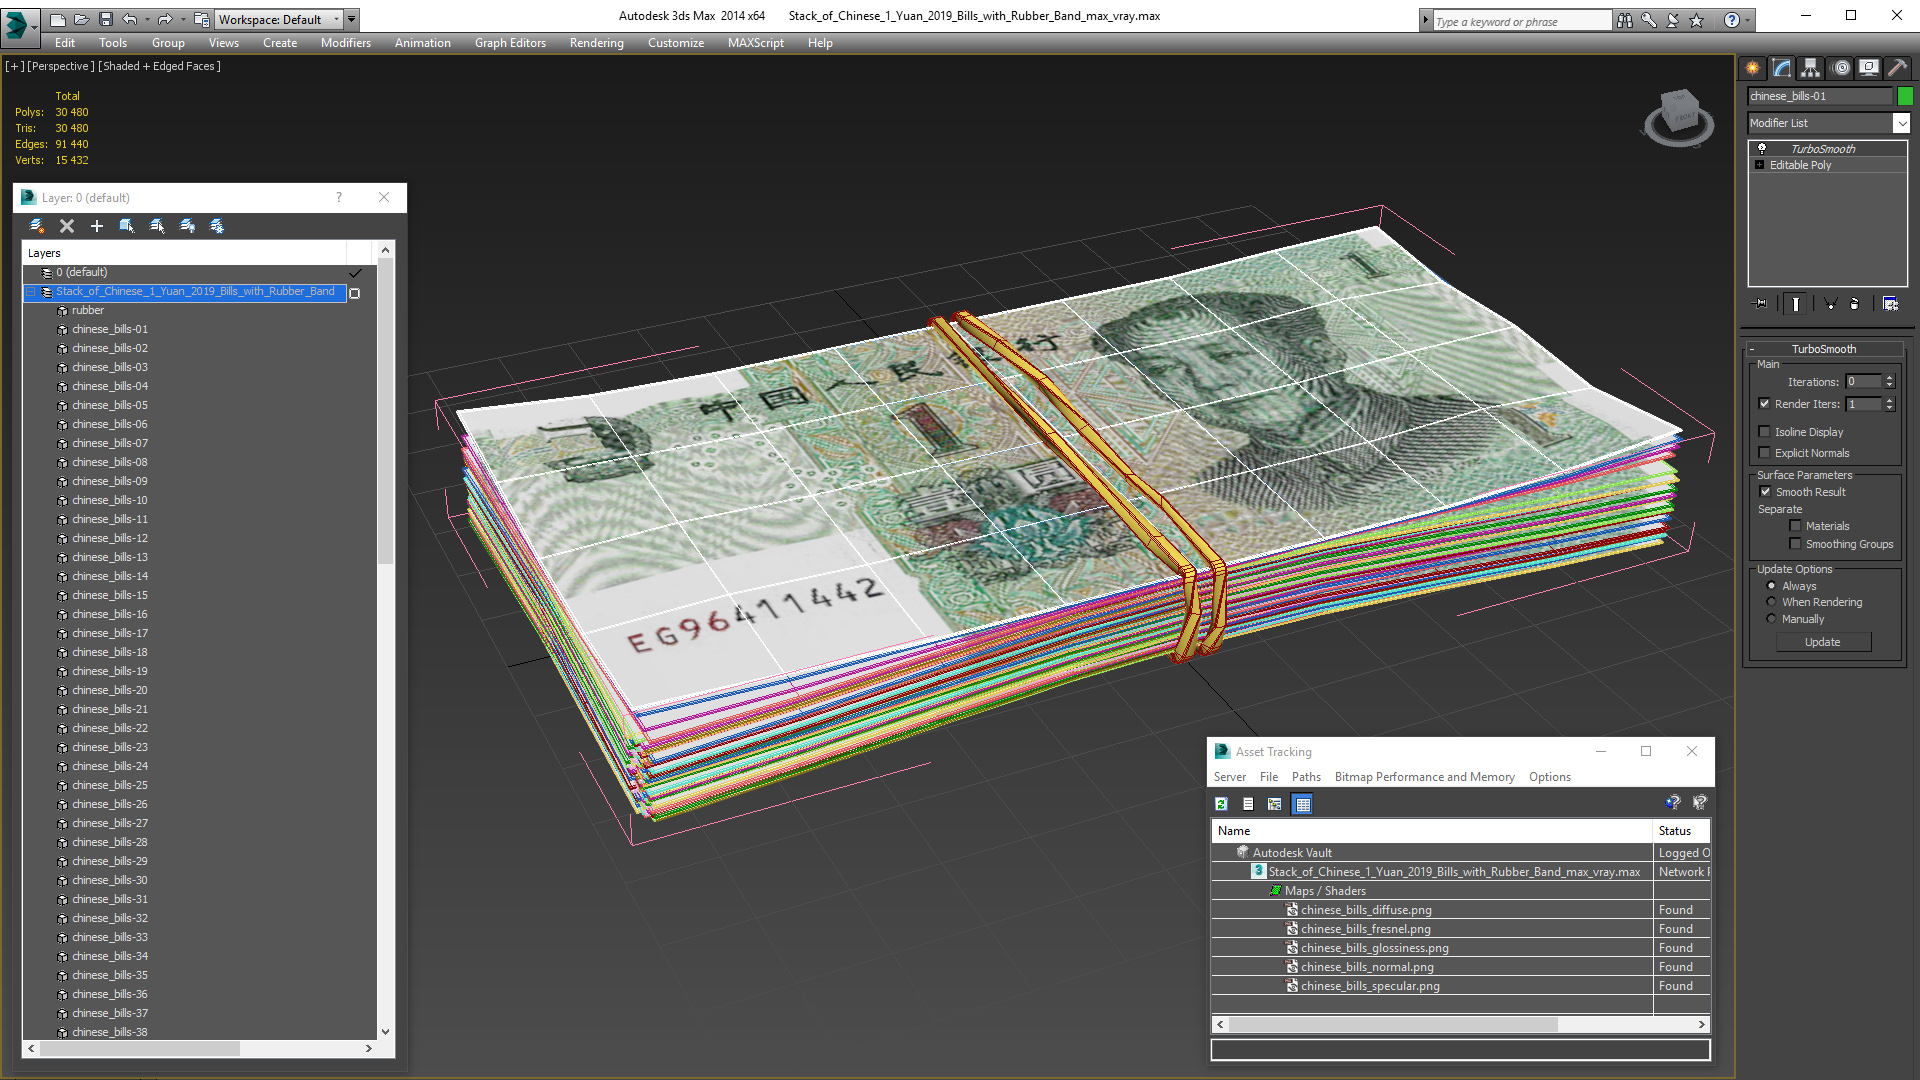Click Freeze/Unfreeze All Layers icon
1920x1080 pixels.
pos(217,226)
